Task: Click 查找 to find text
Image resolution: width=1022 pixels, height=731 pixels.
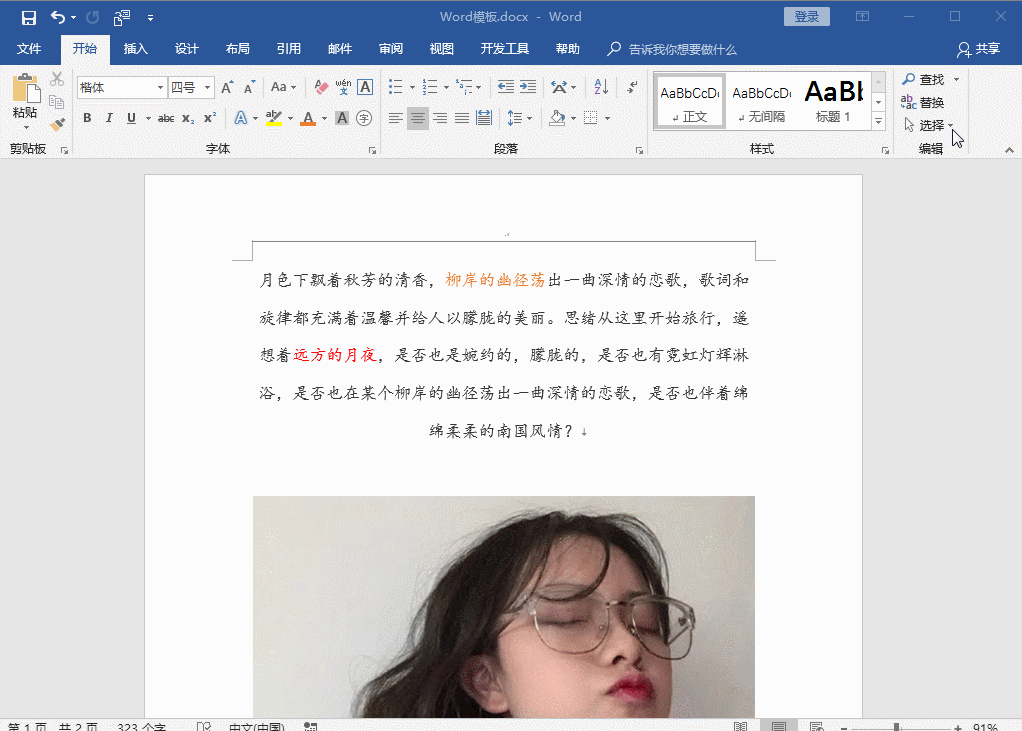Action: (x=924, y=79)
